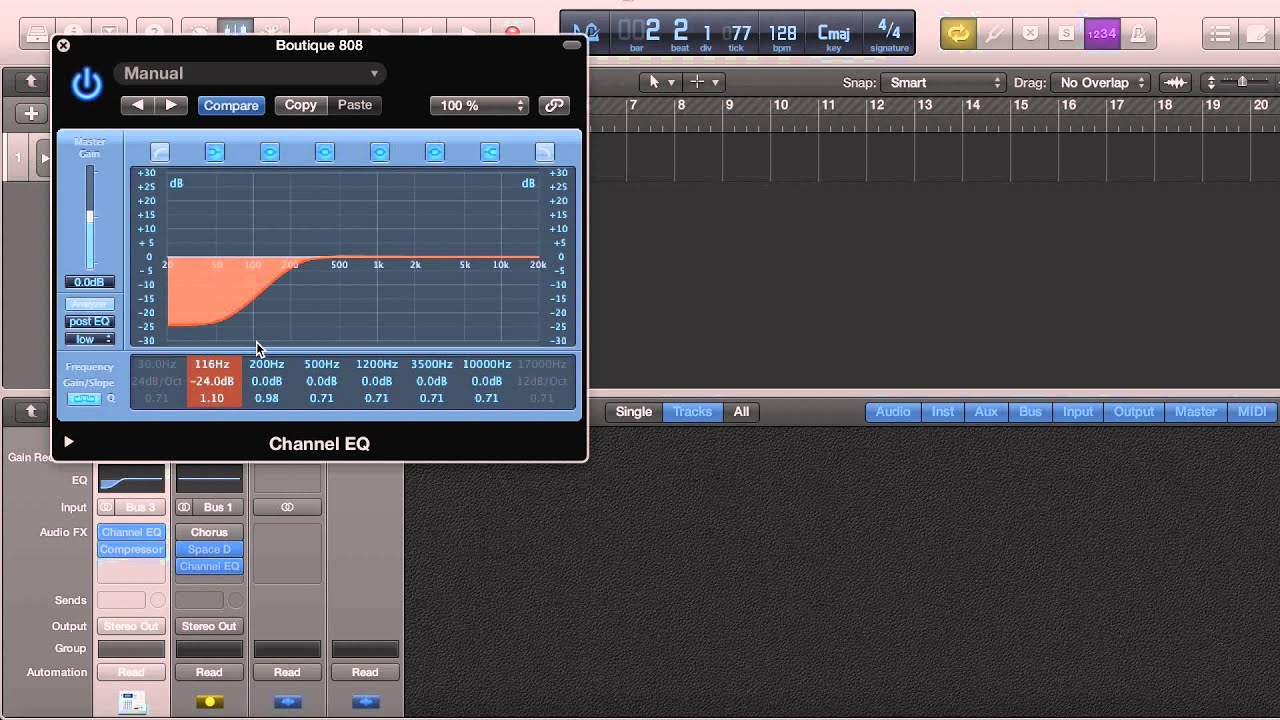Click the Space D audio FX slot
The image size is (1280, 720).
tap(209, 549)
